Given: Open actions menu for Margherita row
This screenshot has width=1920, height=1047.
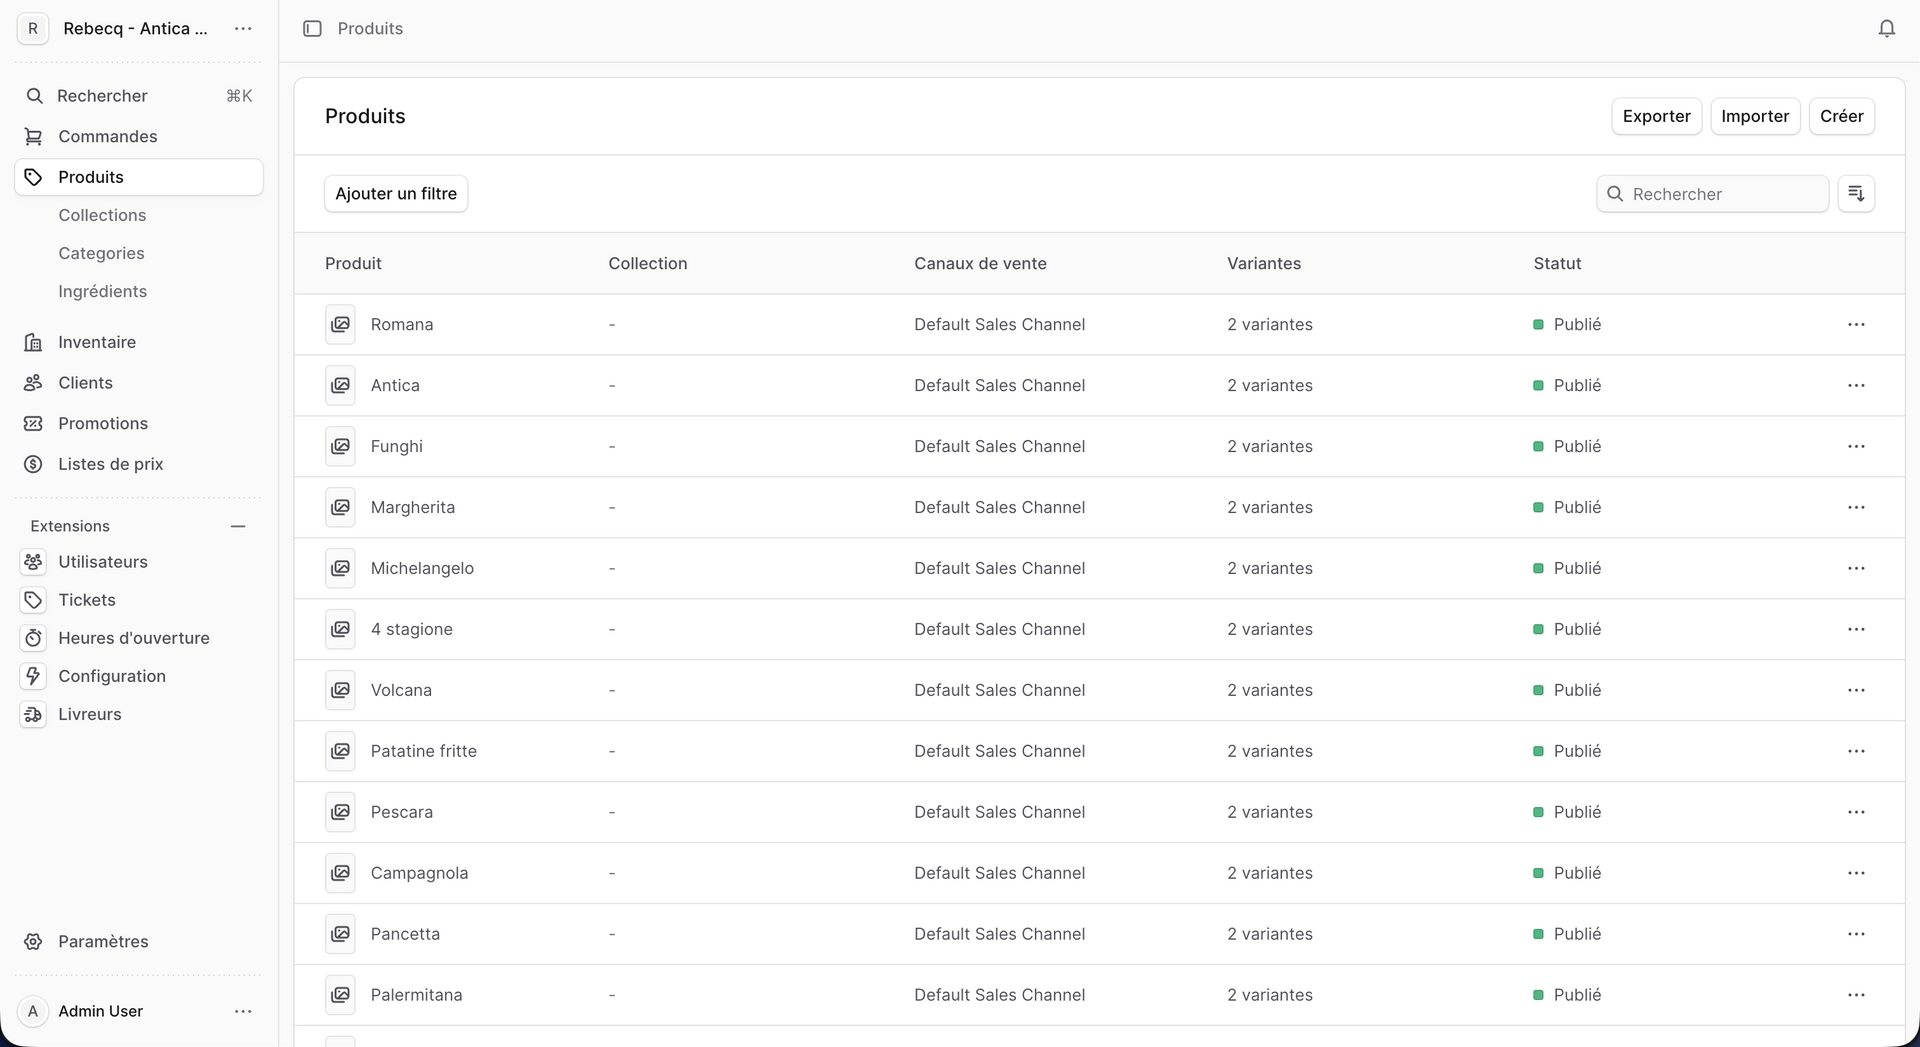Looking at the screenshot, I should pos(1856,507).
